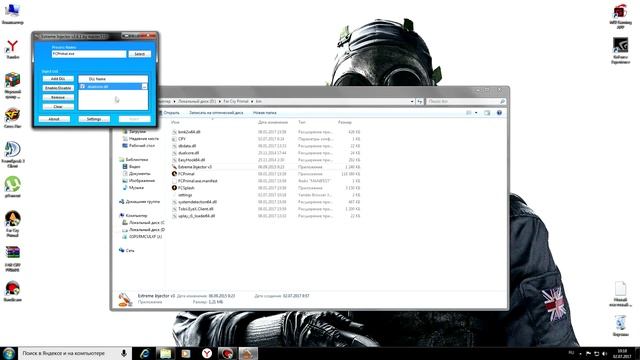The width and height of the screenshot is (640, 360).
Task: Click the Remove button in injector
Action: click(x=58, y=97)
